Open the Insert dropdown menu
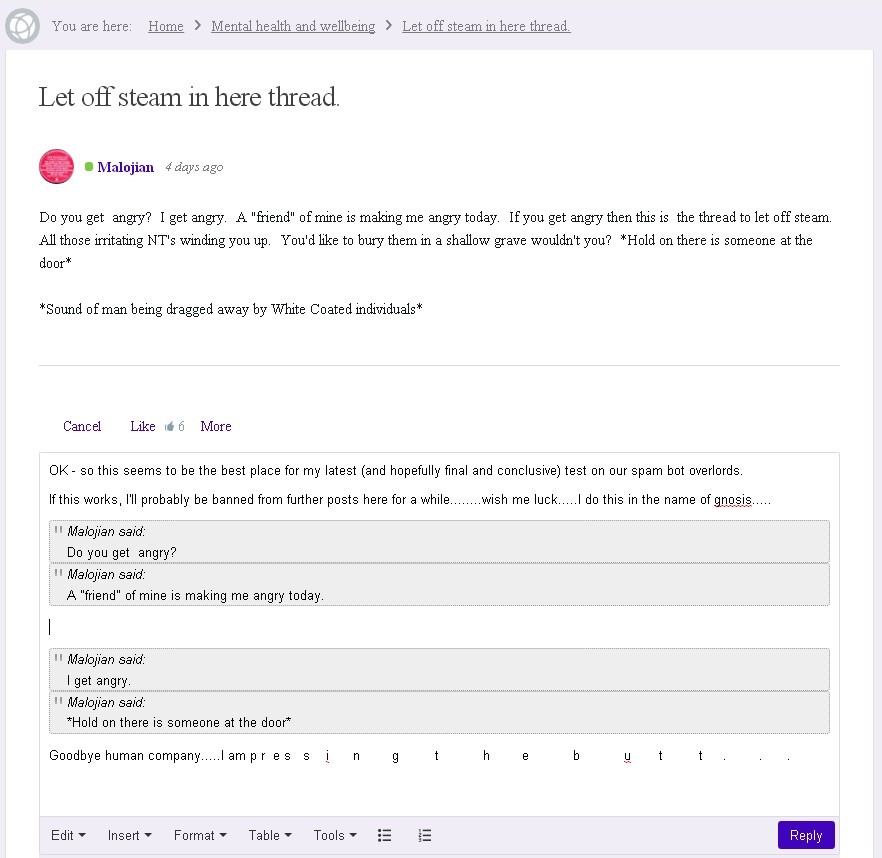 coord(129,836)
